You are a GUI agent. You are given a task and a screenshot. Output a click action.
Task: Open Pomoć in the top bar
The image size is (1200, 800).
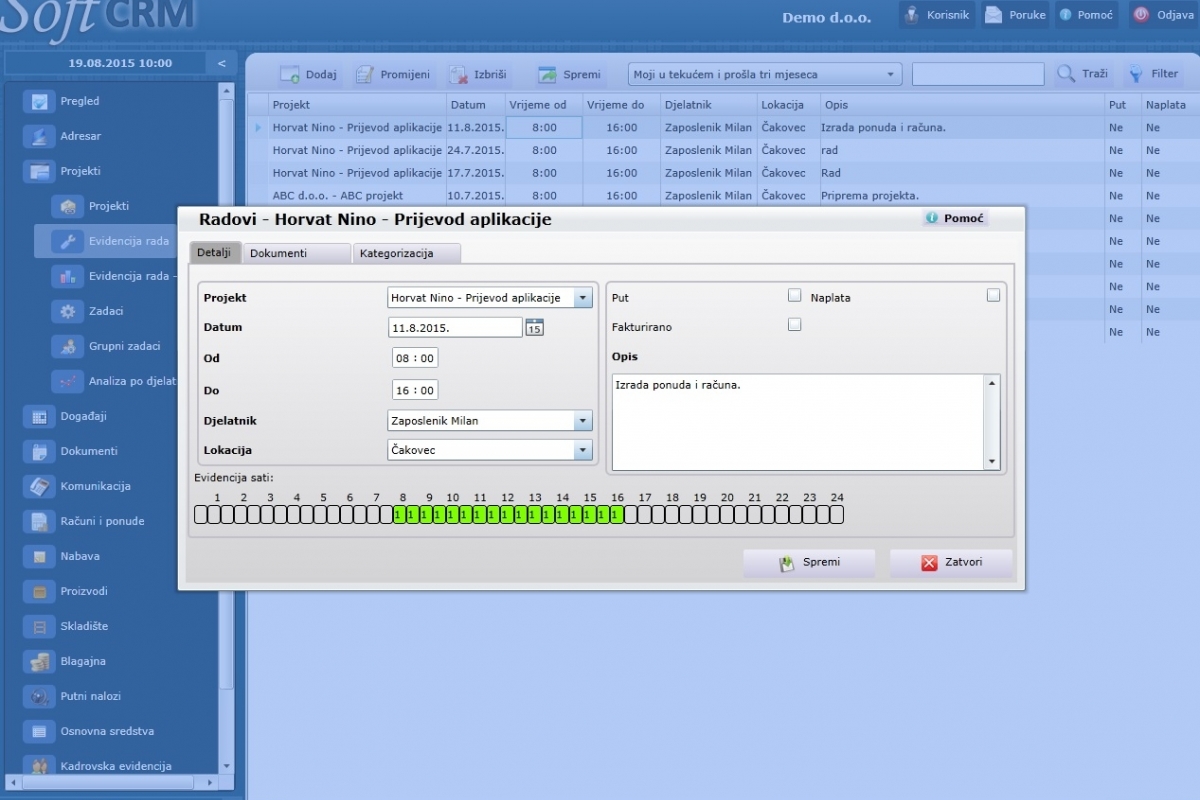[1085, 14]
